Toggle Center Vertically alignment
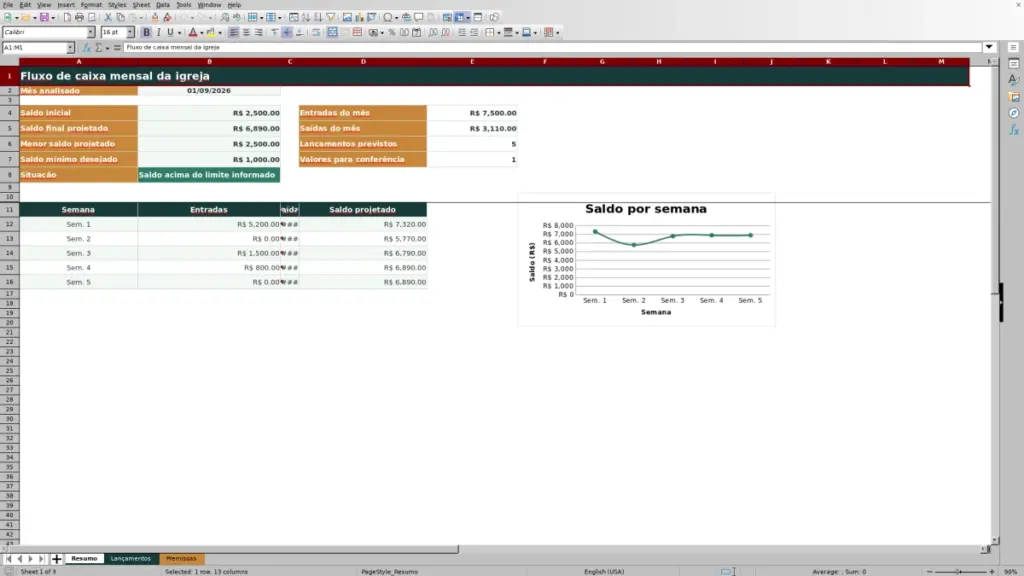This screenshot has height=576, width=1024. pos(287,33)
